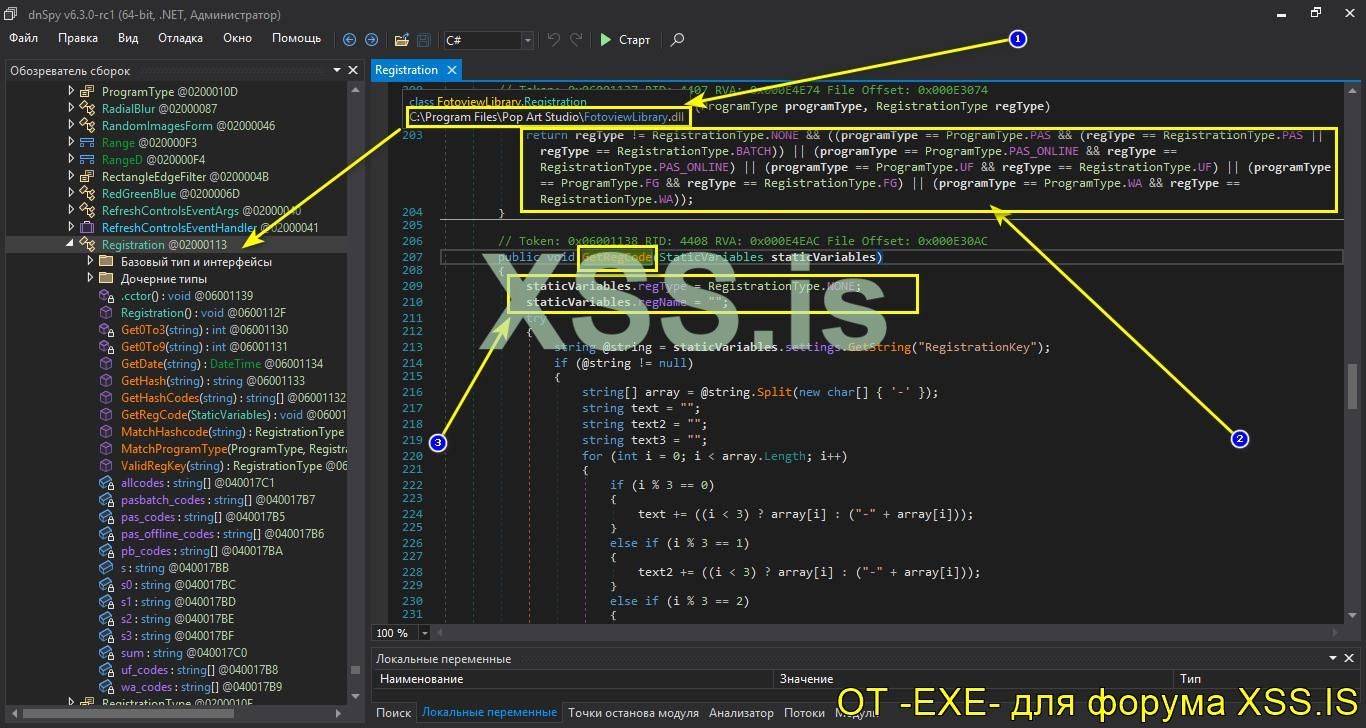Expand the RedGreenBlue node
The height and width of the screenshot is (728, 1366).
click(72, 194)
